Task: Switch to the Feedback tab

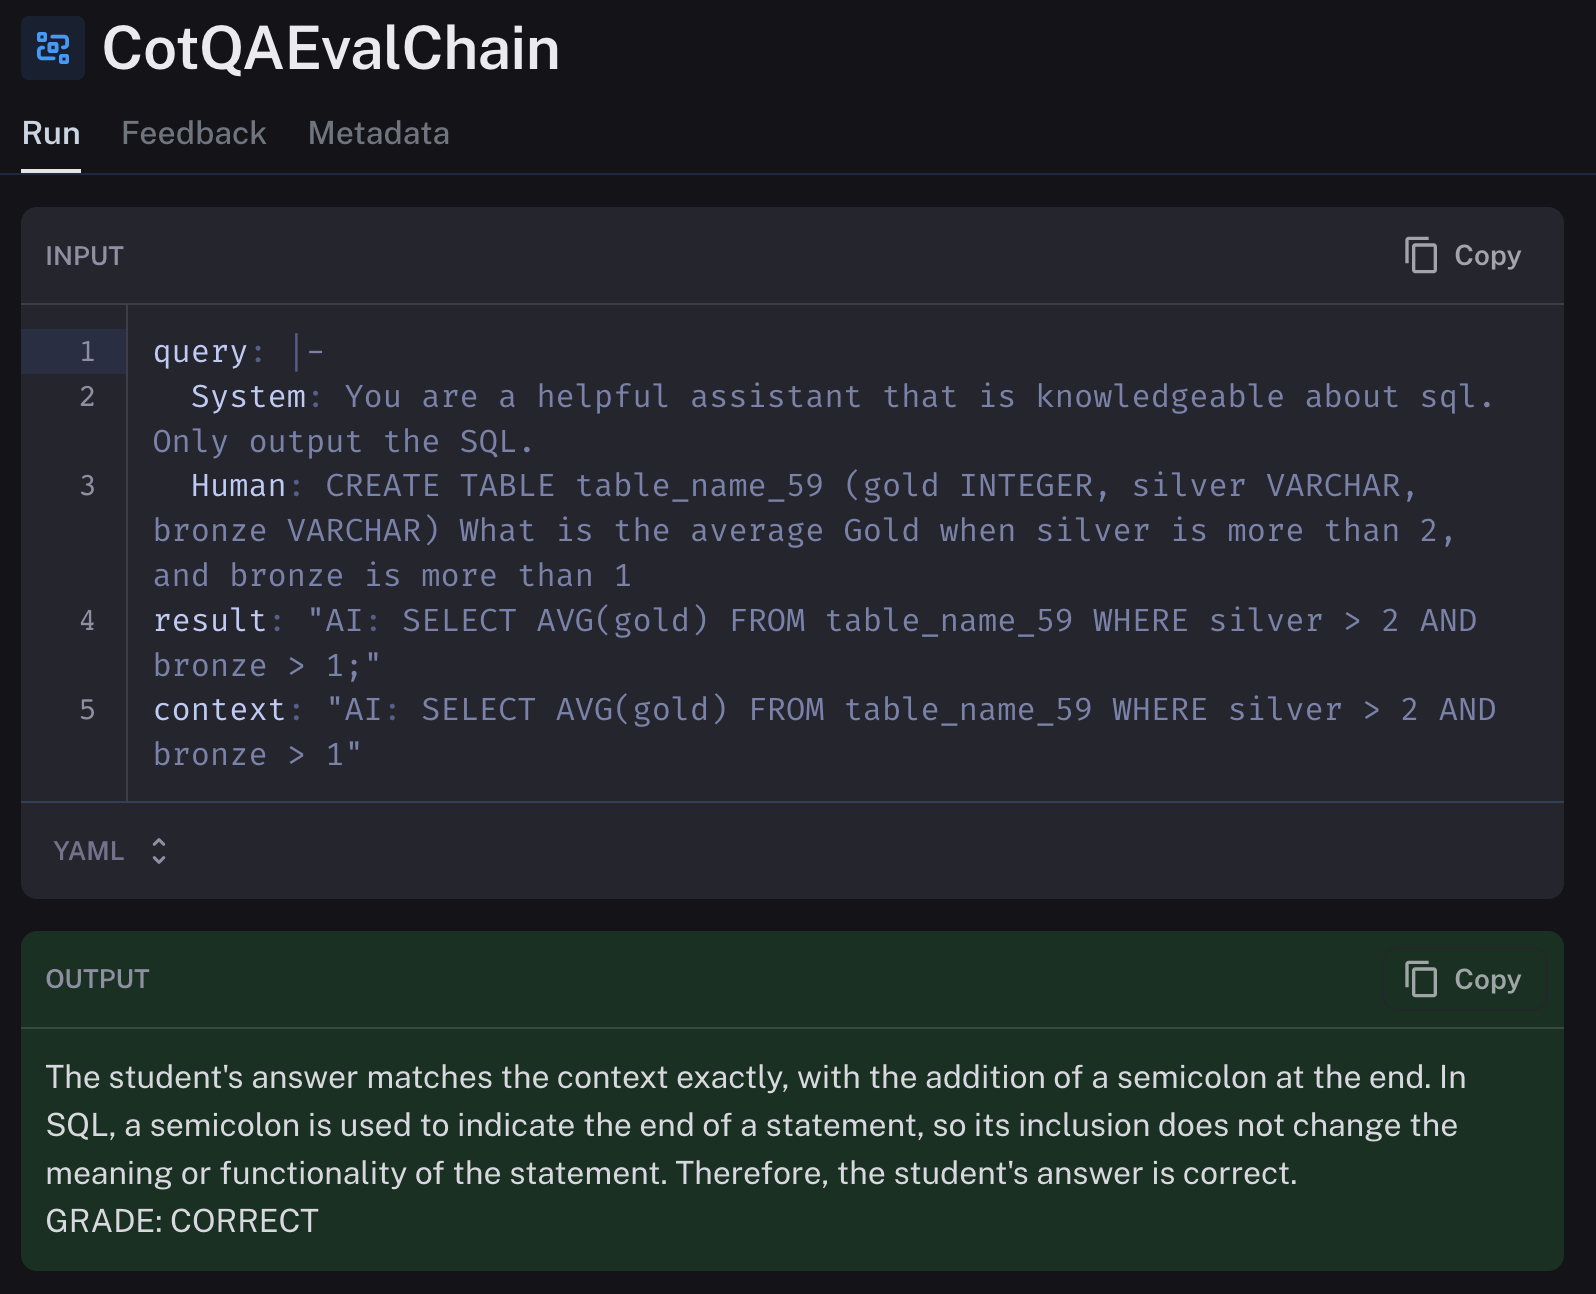Action: click(x=194, y=133)
